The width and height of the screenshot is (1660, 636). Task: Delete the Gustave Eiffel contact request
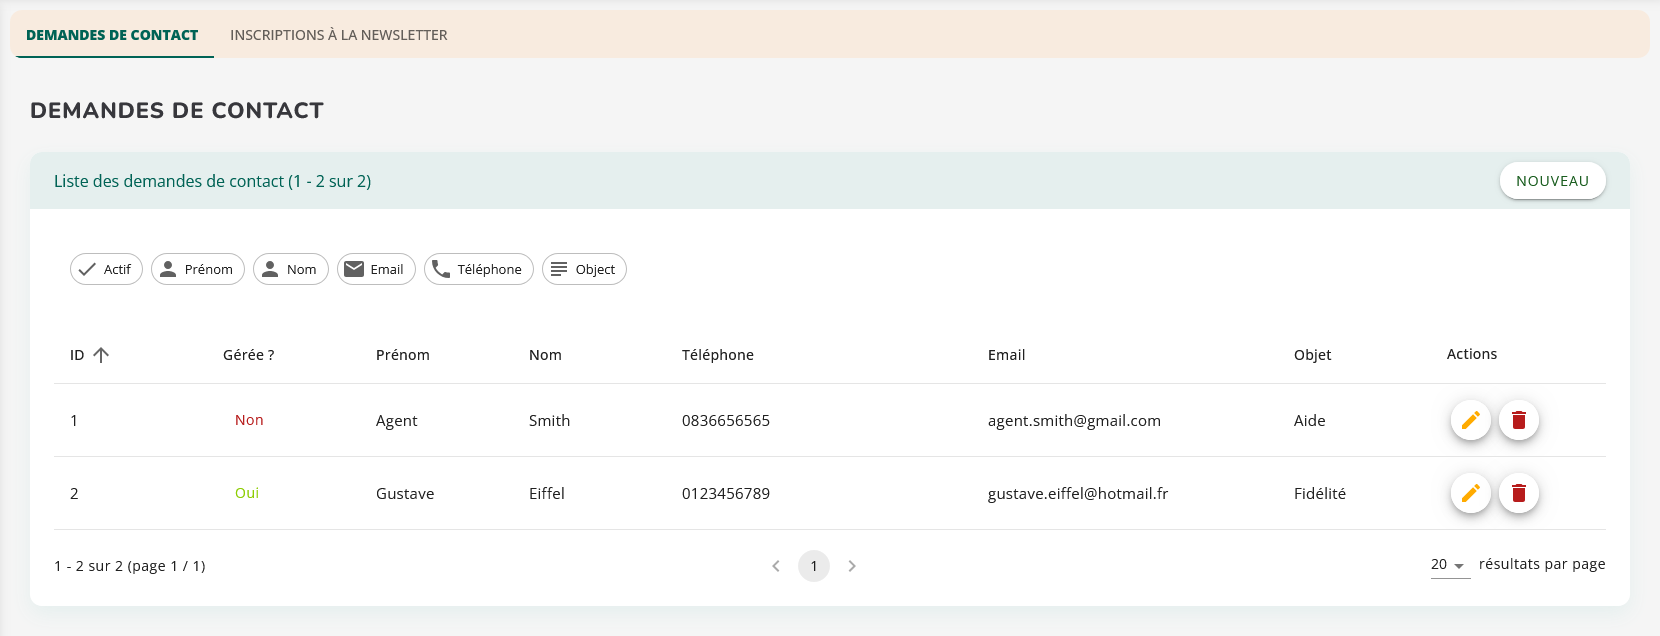tap(1518, 493)
